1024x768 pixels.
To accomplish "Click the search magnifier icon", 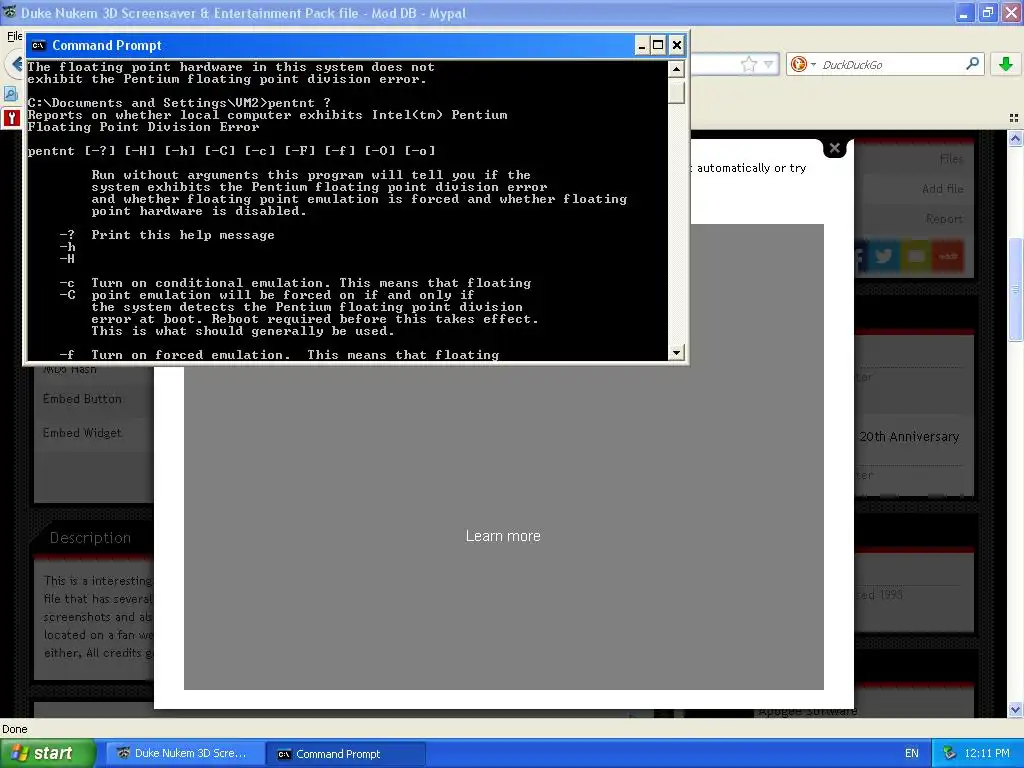I will (x=972, y=63).
